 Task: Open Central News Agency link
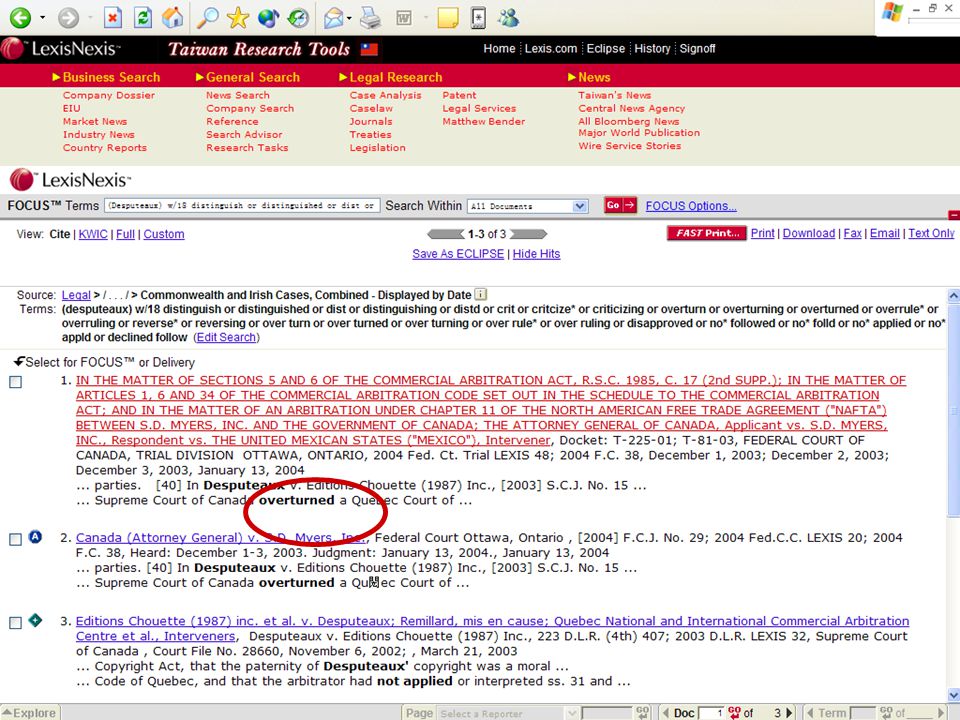click(x=631, y=108)
